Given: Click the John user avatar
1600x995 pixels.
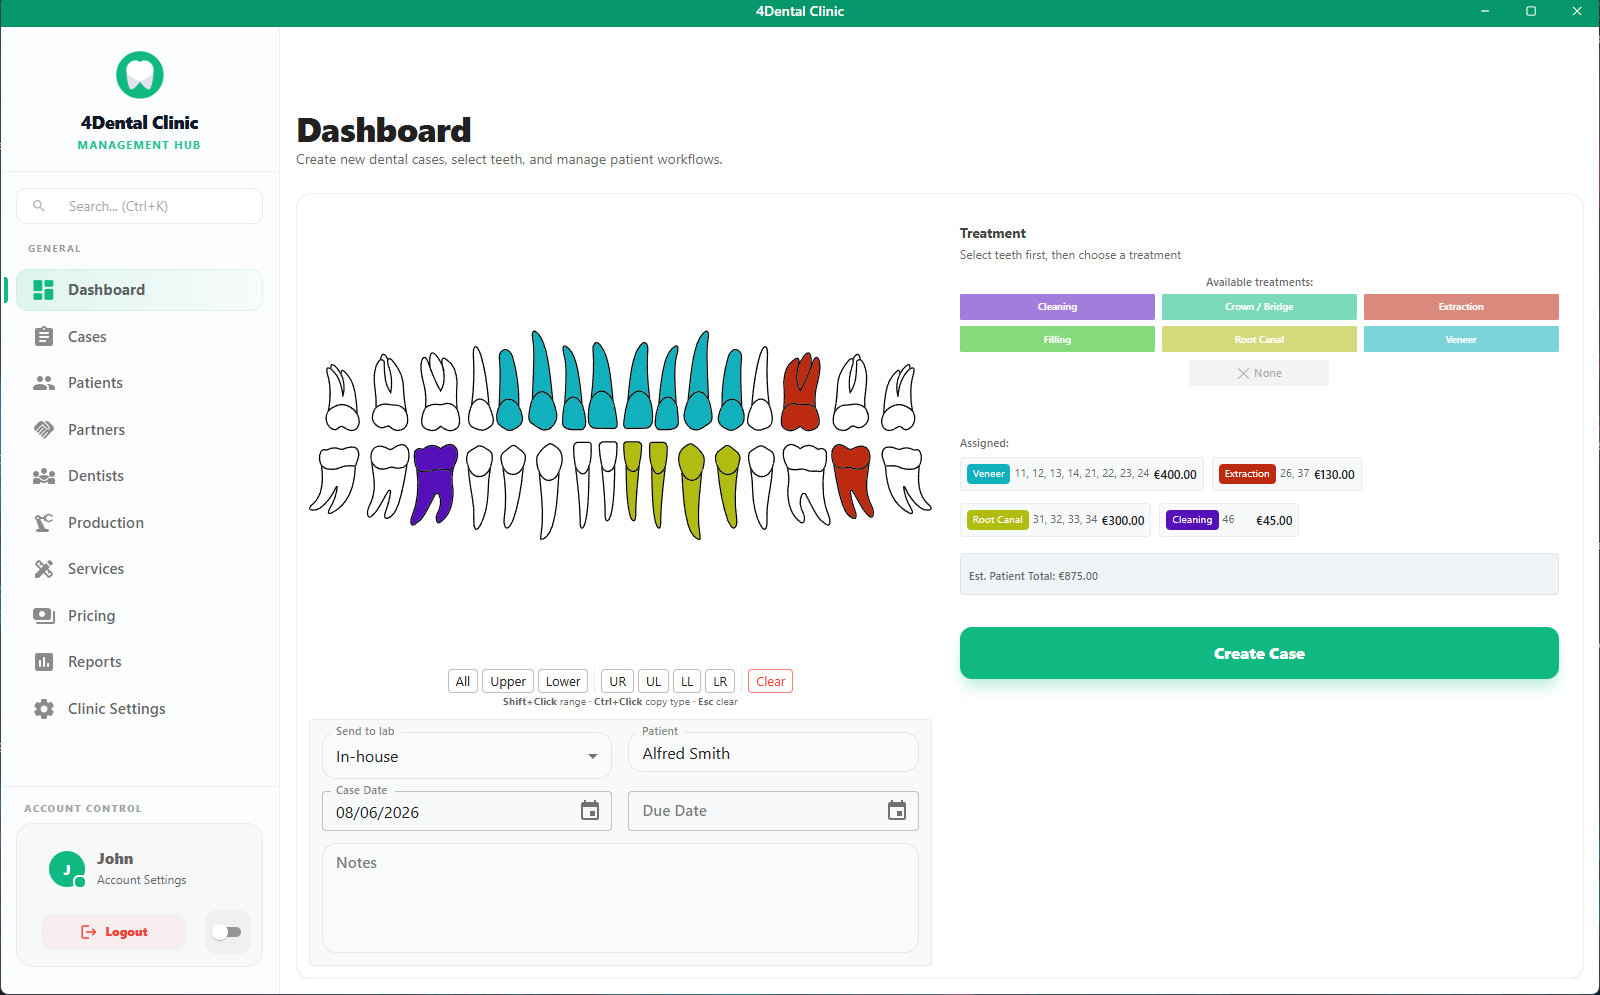Looking at the screenshot, I should click(67, 869).
